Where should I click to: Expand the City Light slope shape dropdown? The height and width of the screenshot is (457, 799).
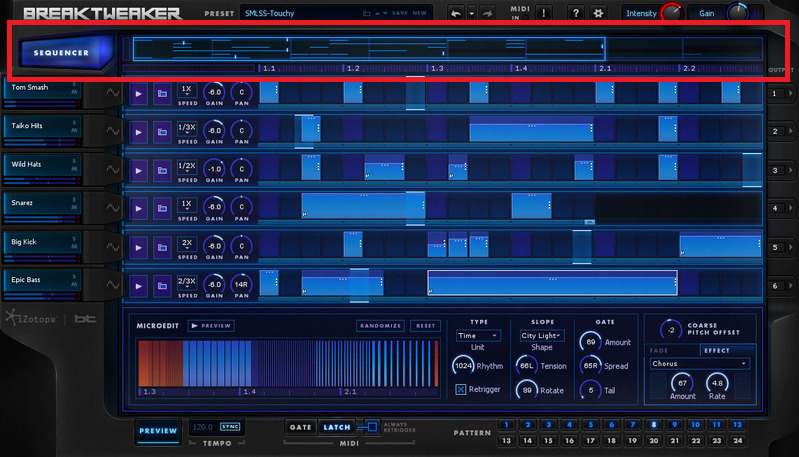[x=542, y=336]
